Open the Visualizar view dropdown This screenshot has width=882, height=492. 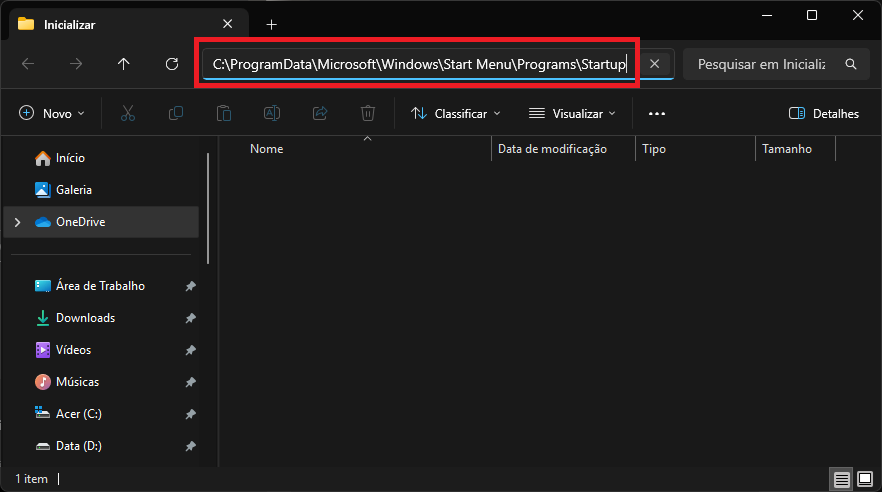click(x=572, y=114)
